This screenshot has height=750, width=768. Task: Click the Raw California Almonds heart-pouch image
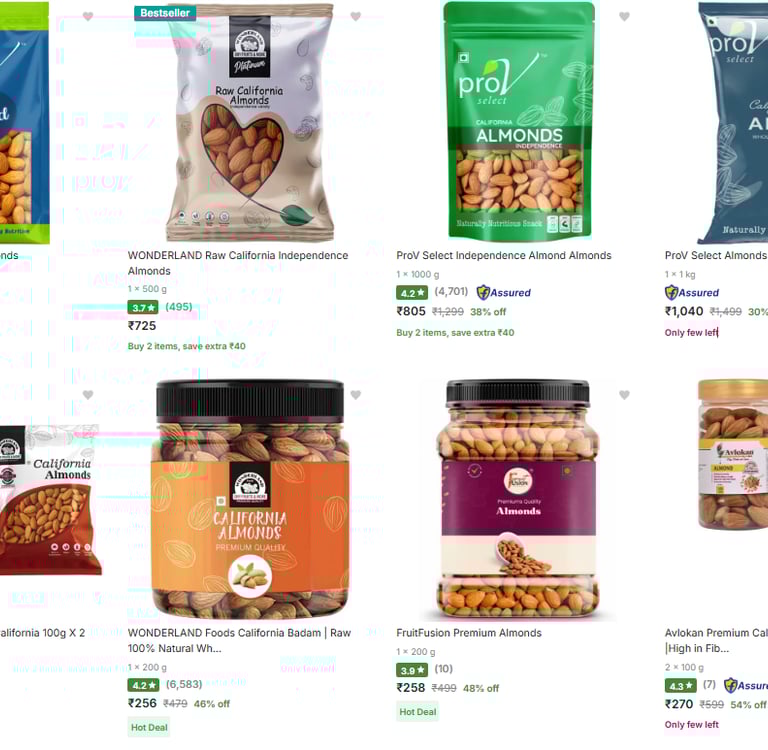point(251,122)
